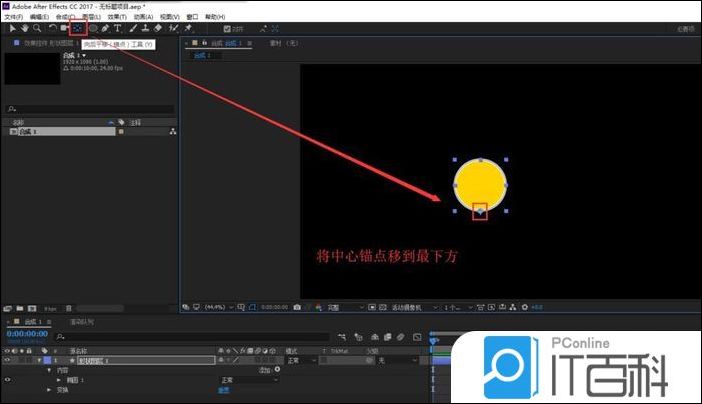Click the timeline current time 0:00:00:00
The image size is (702, 404).
(x=27, y=334)
